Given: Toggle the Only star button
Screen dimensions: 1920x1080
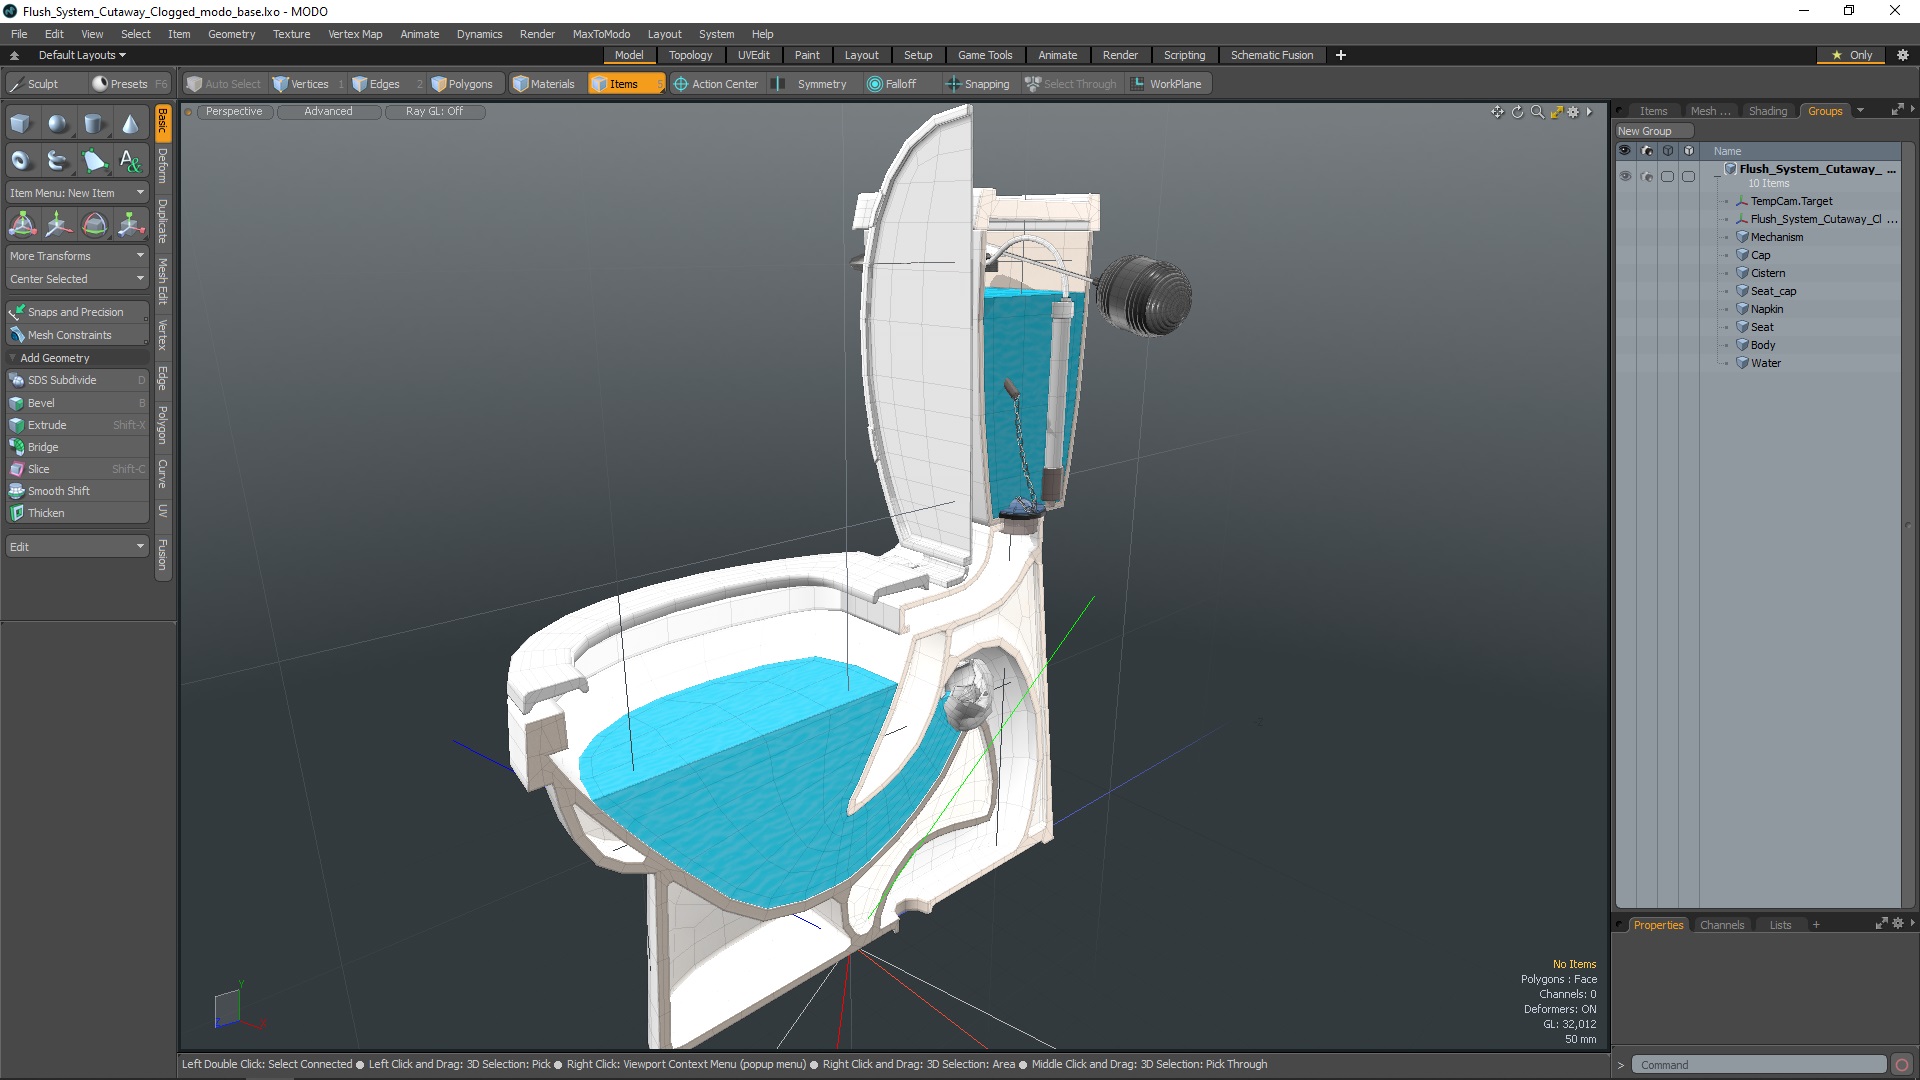Looking at the screenshot, I should point(1851,55).
